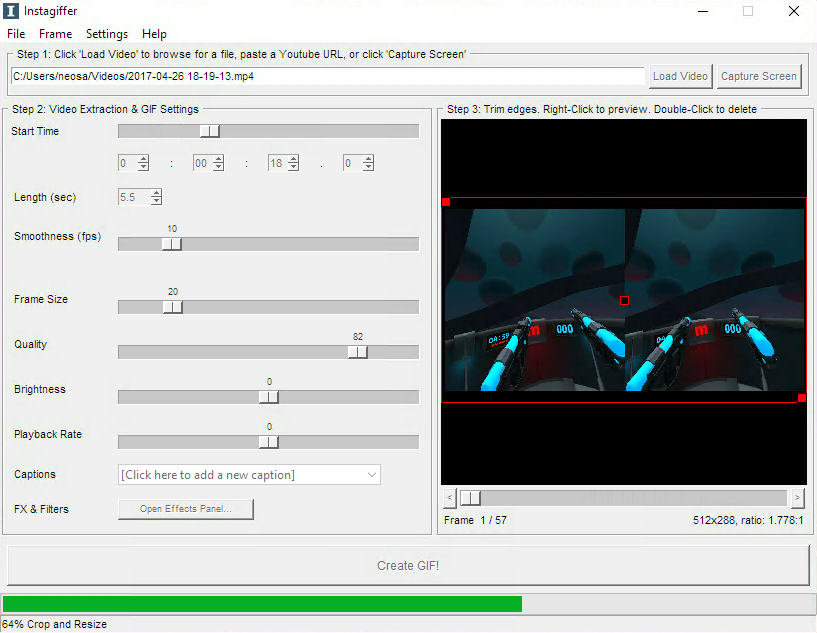Open the Frame menu
817x633 pixels.
click(x=55, y=34)
